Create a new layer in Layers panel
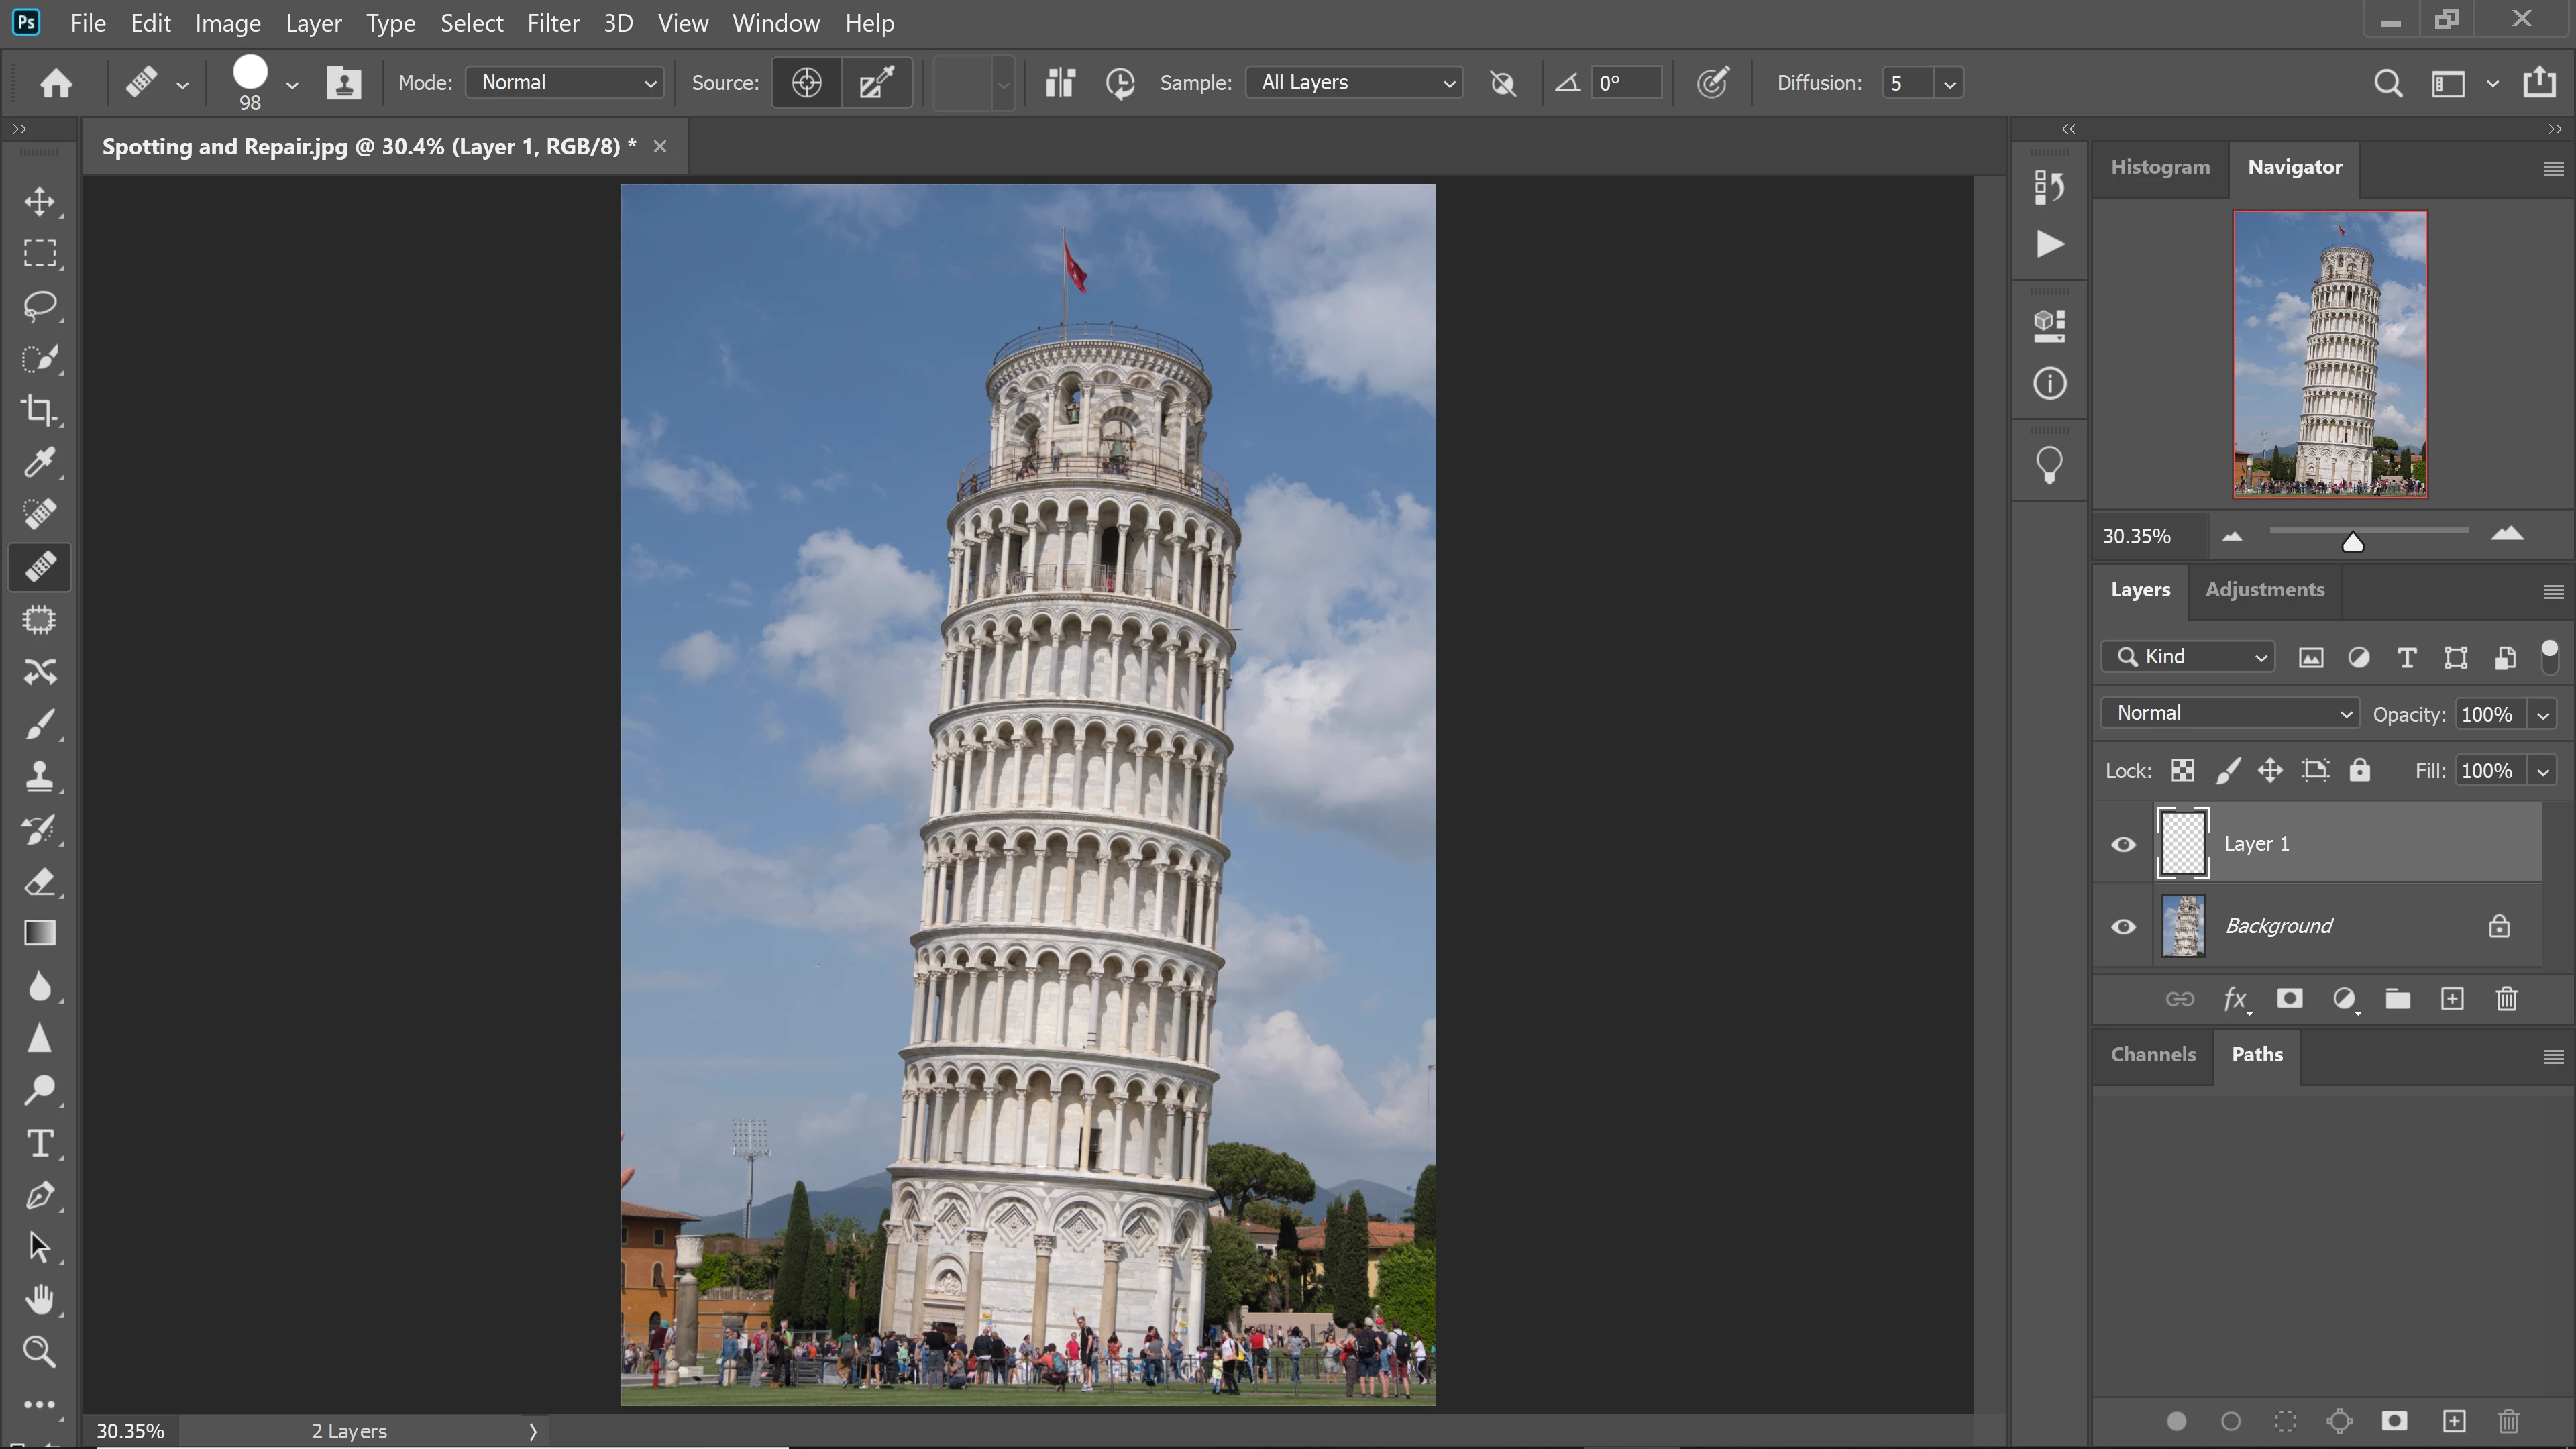Image resolution: width=2576 pixels, height=1449 pixels. click(x=2452, y=999)
